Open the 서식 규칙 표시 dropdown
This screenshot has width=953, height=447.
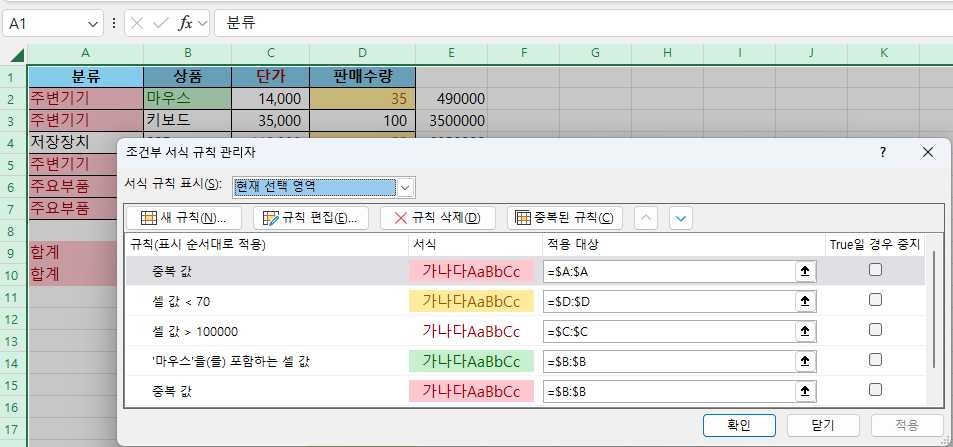click(x=405, y=186)
